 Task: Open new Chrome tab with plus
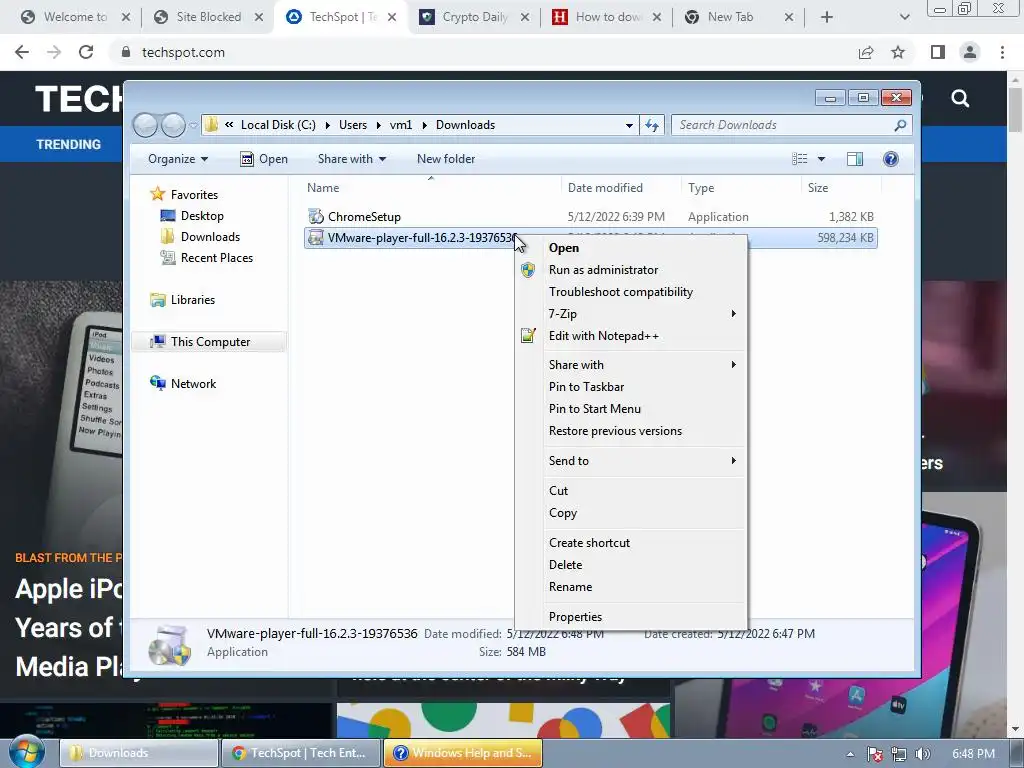point(827,17)
